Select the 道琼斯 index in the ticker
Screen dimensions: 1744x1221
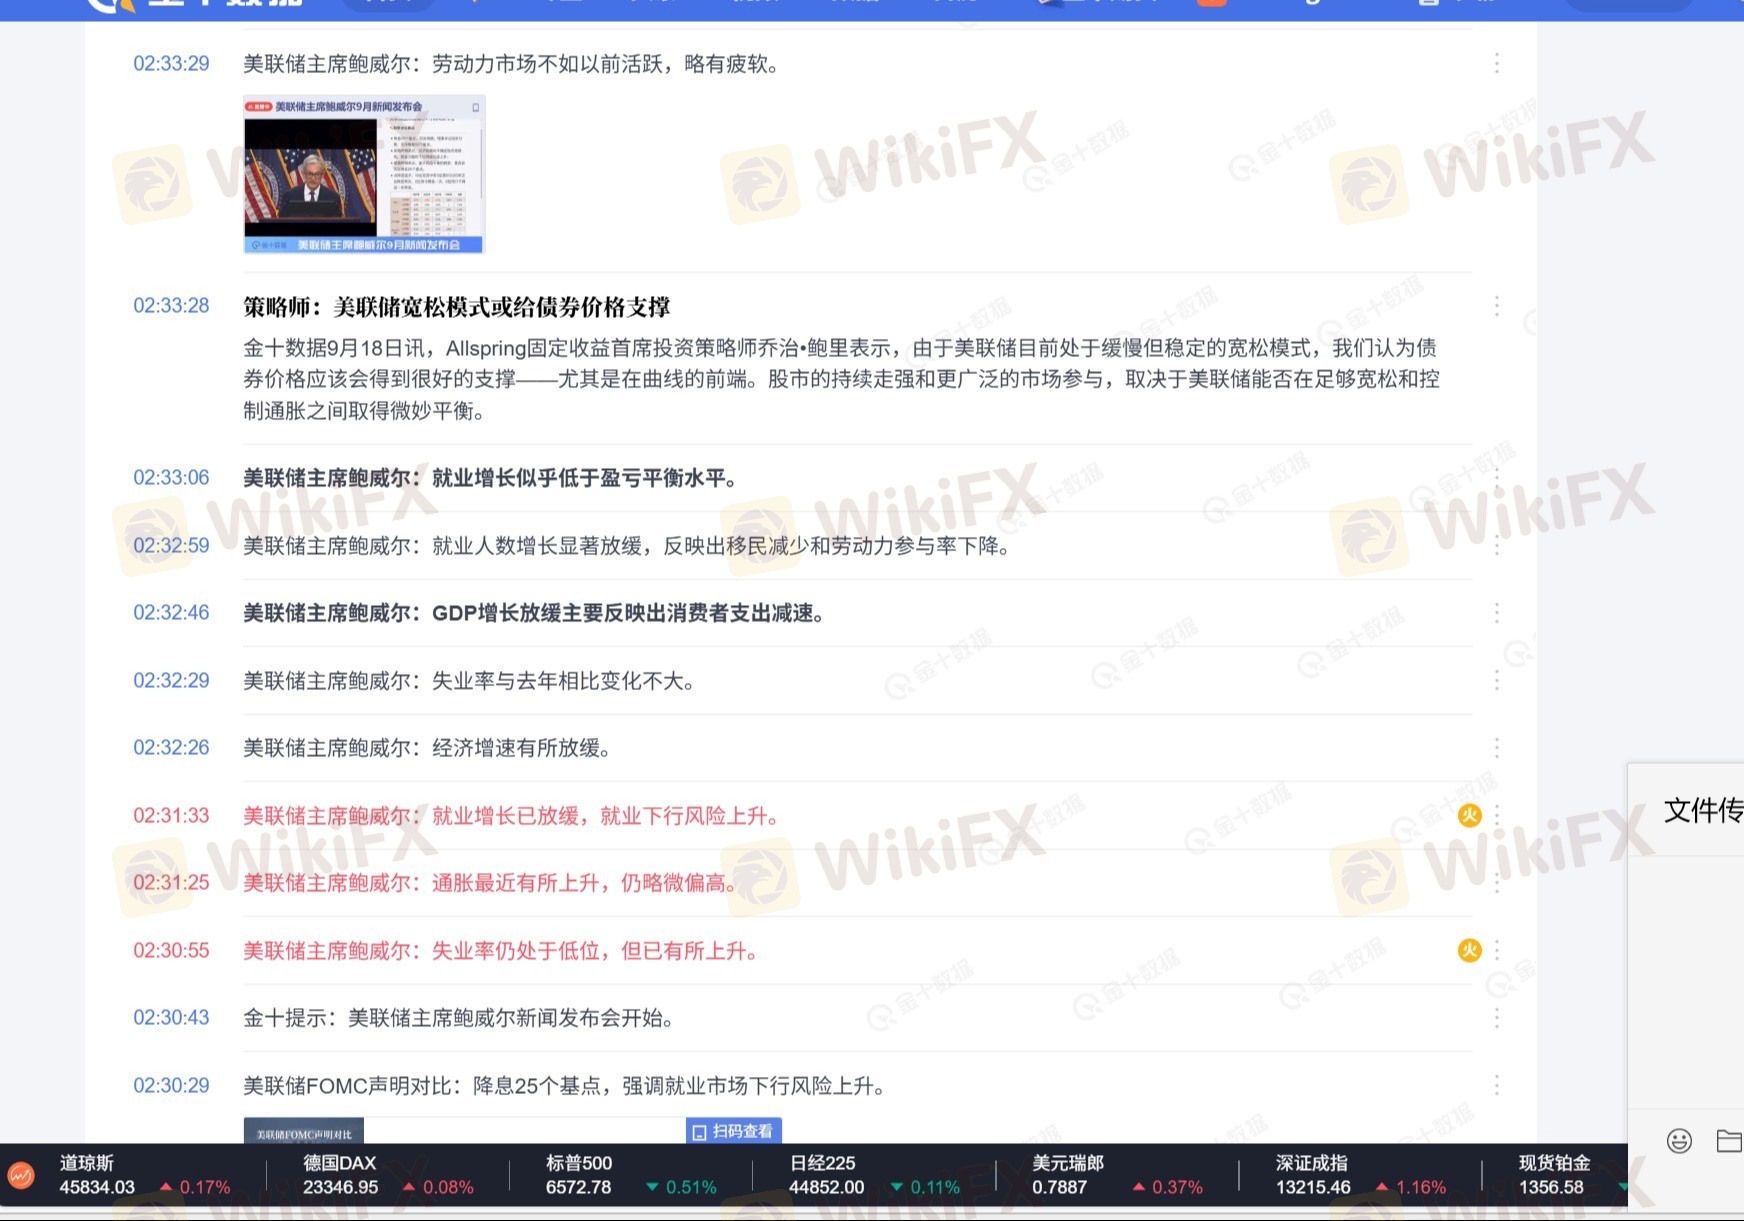click(x=144, y=1176)
